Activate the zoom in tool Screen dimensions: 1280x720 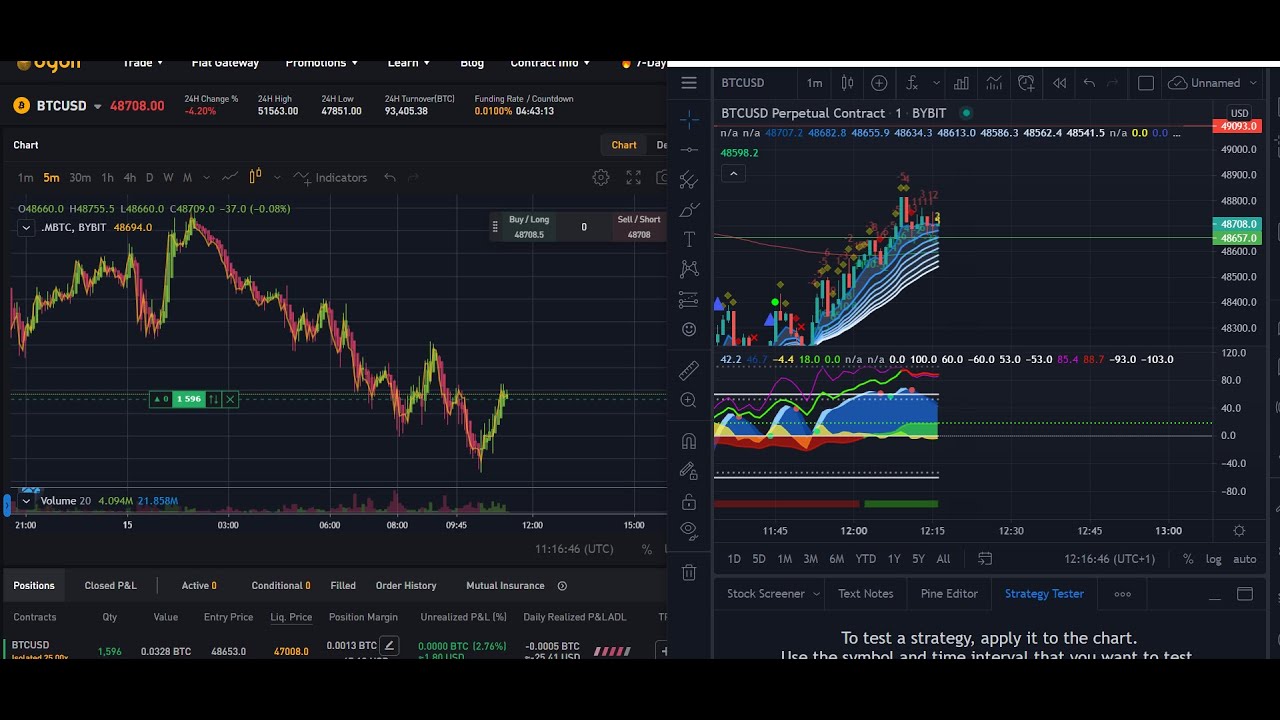(x=689, y=400)
